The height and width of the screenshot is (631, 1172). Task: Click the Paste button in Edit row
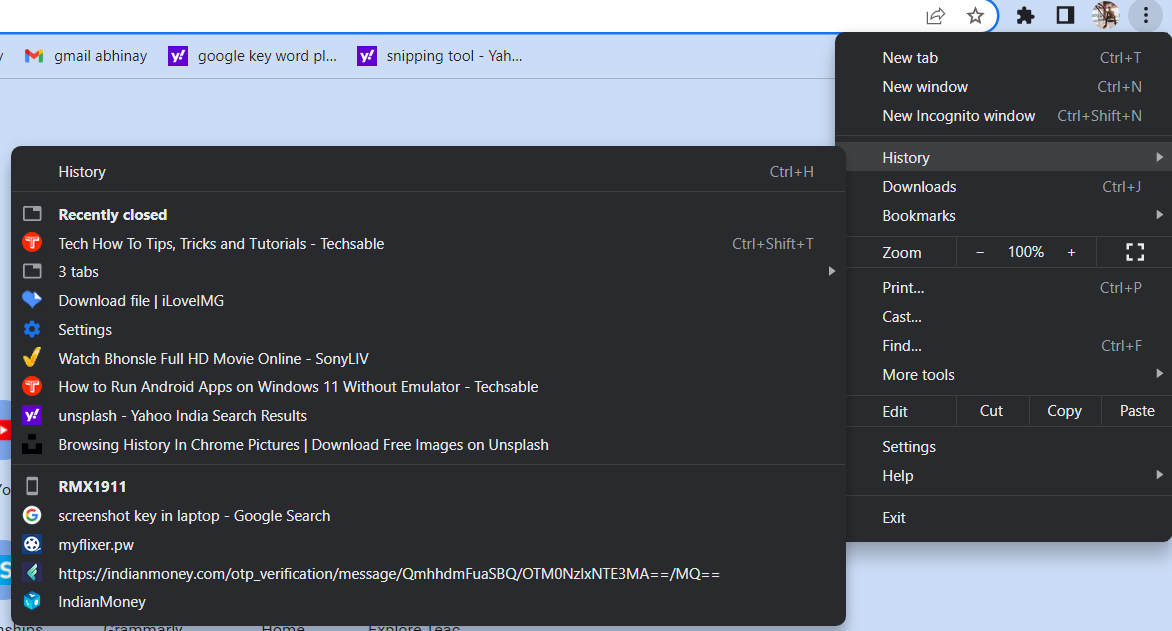click(x=1137, y=410)
